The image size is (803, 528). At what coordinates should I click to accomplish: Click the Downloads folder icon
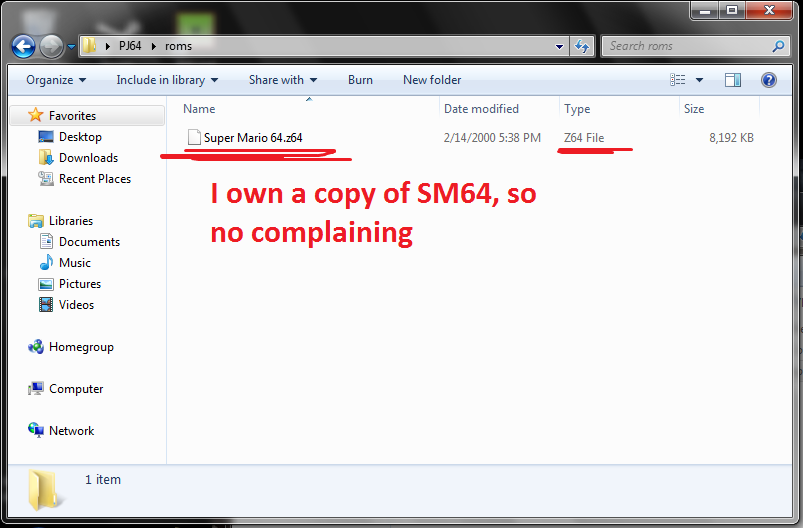[x=46, y=157]
